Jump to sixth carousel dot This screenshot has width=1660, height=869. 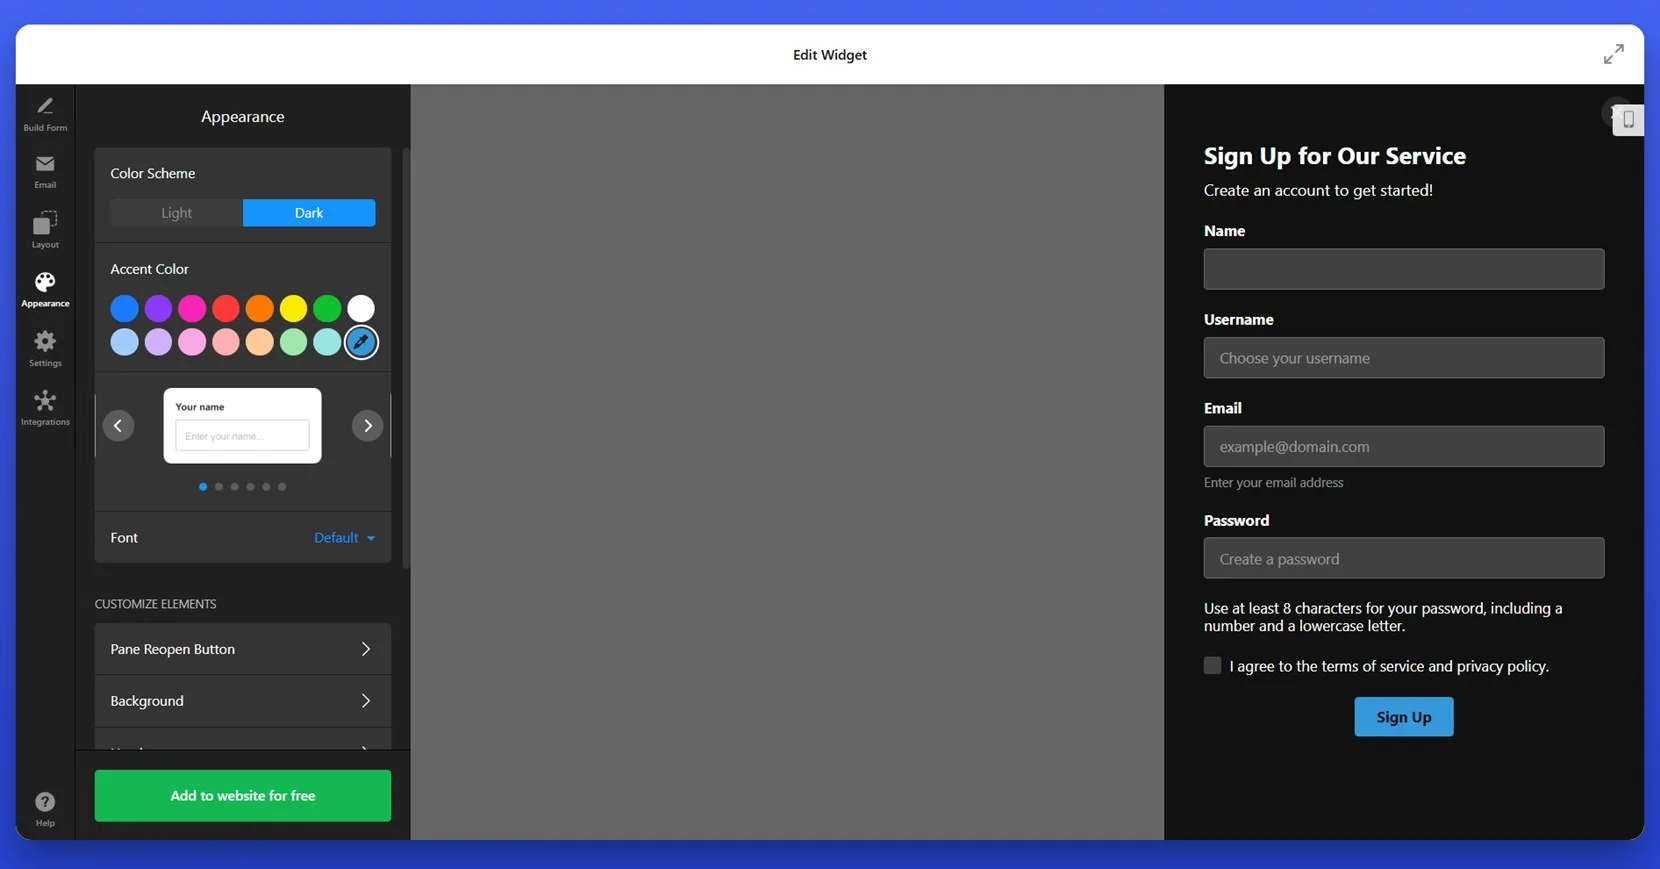(282, 487)
